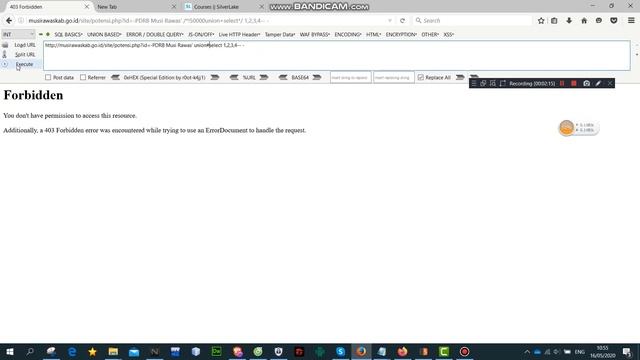Open the XSS menu in HackBar
This screenshot has height=360, width=640.
click(x=449, y=34)
